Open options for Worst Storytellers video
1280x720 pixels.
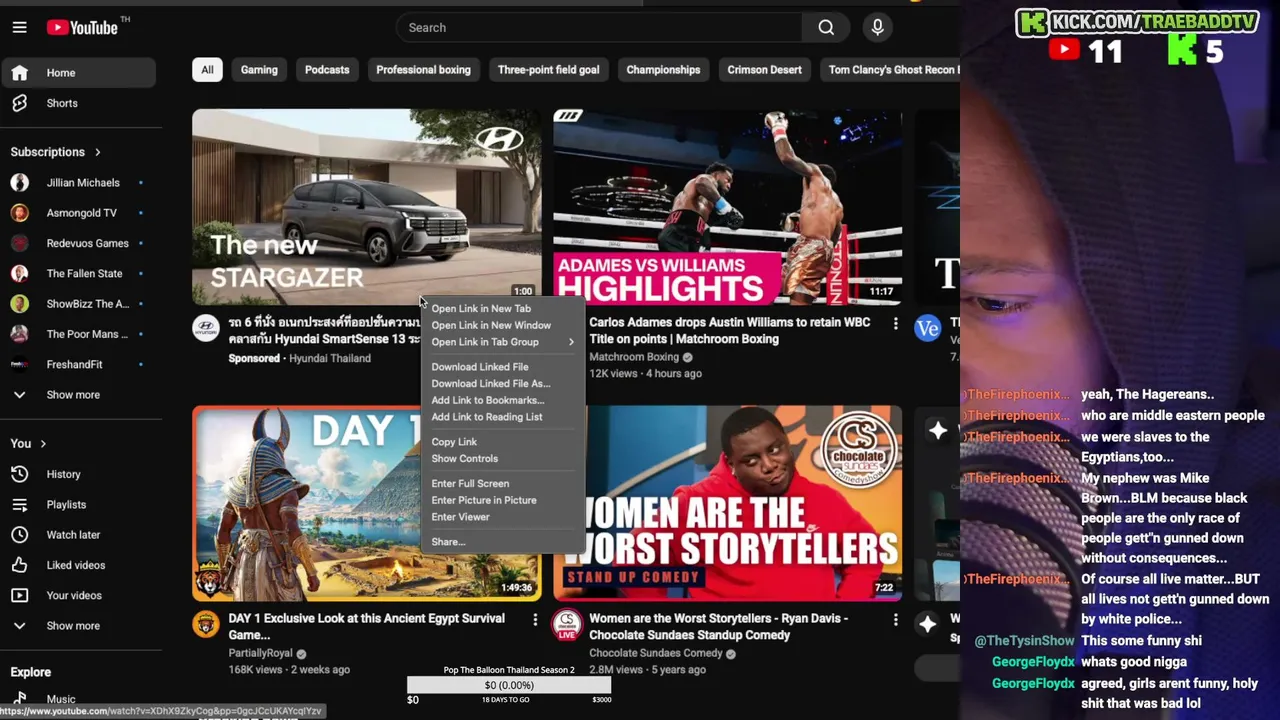[895, 620]
